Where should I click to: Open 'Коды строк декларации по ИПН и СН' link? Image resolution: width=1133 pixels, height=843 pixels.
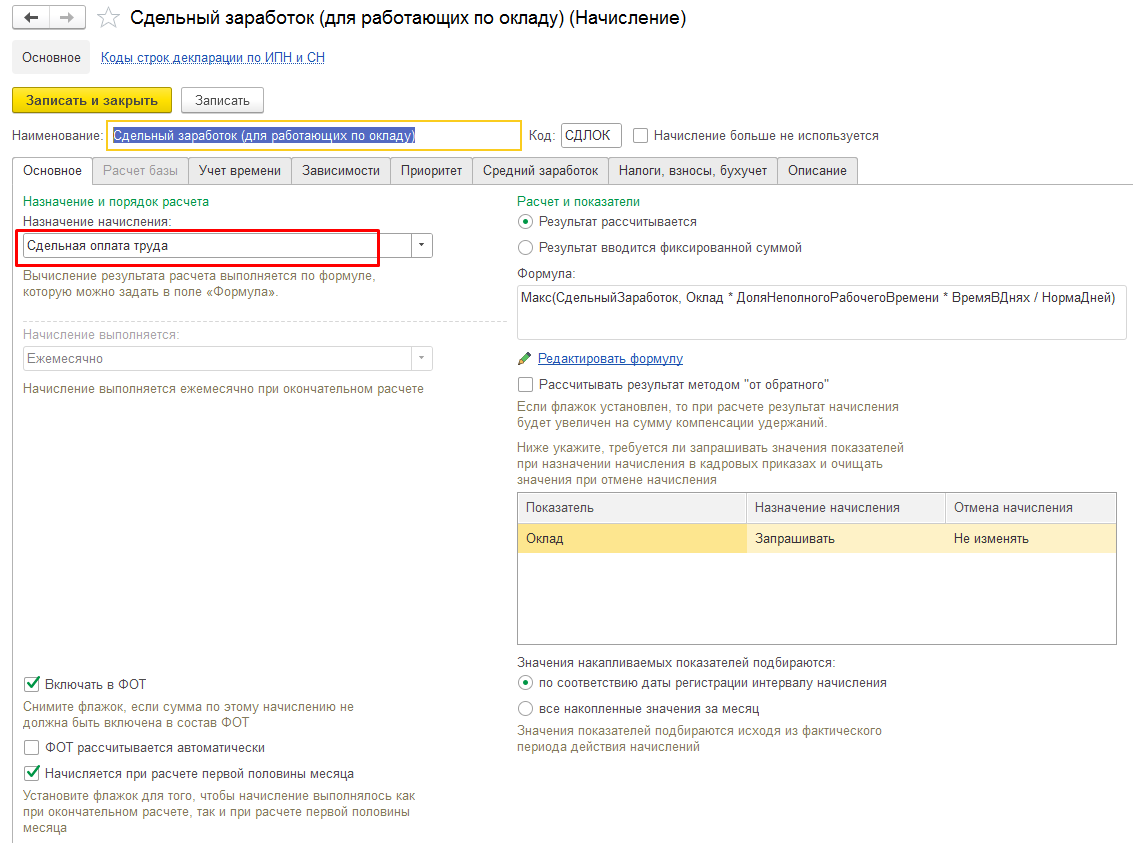click(x=212, y=58)
